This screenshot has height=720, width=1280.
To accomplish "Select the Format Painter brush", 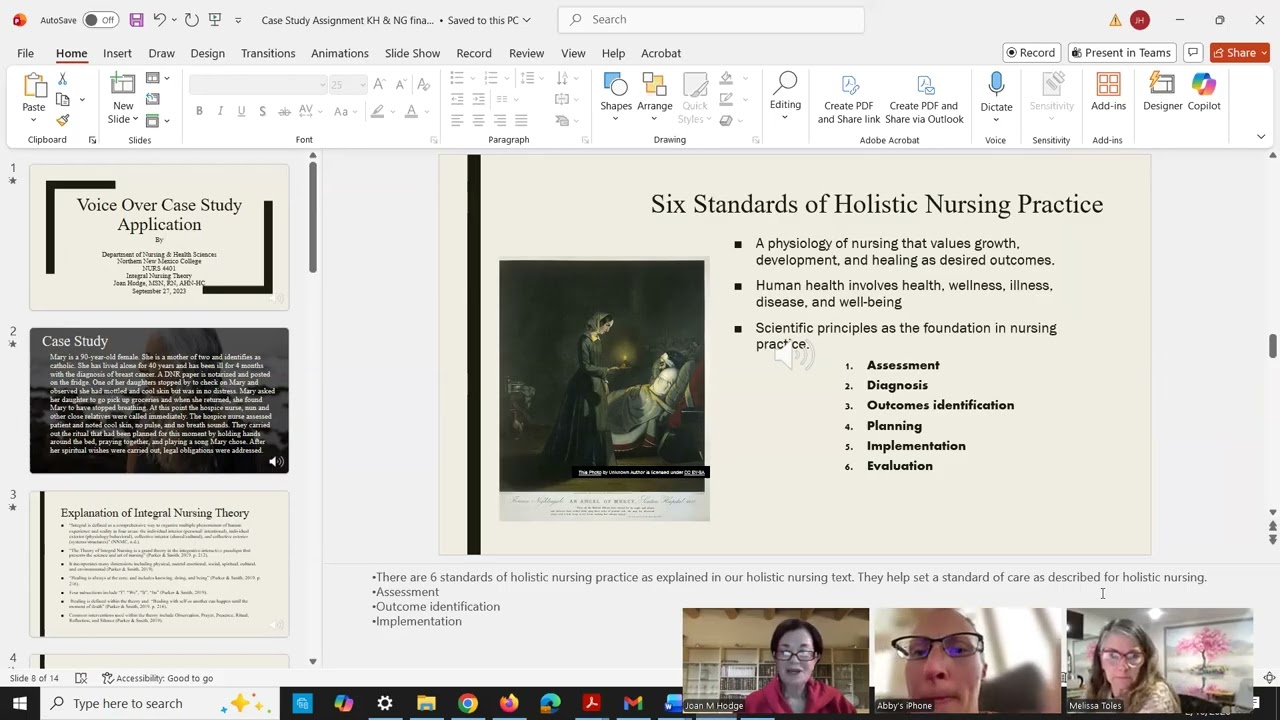I will (x=63, y=120).
